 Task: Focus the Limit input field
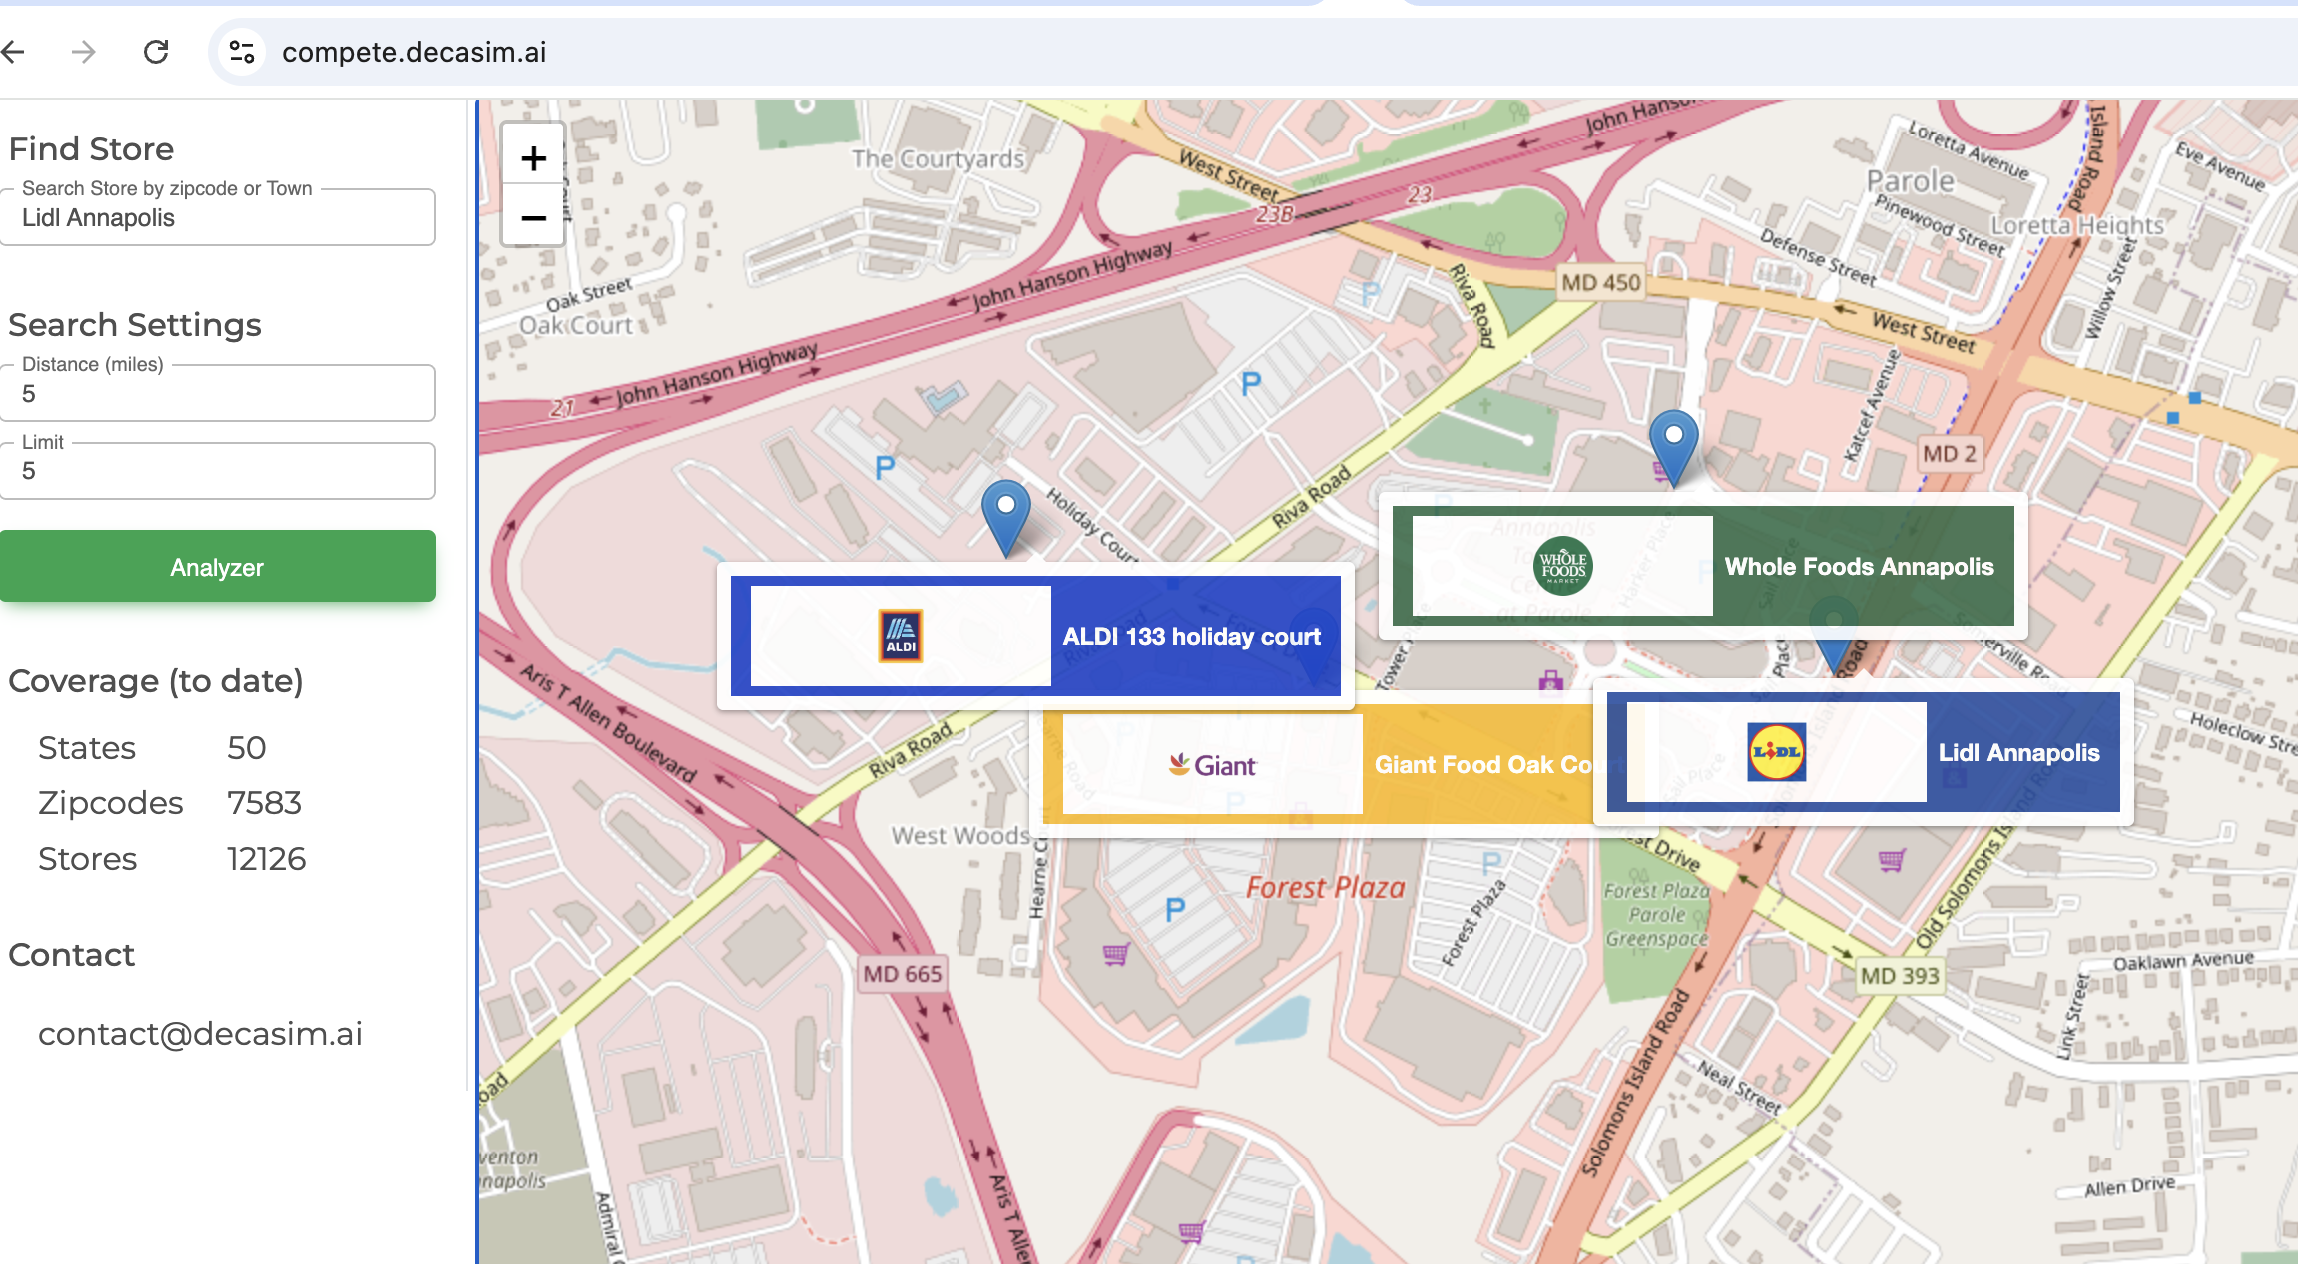pyautogui.click(x=218, y=471)
